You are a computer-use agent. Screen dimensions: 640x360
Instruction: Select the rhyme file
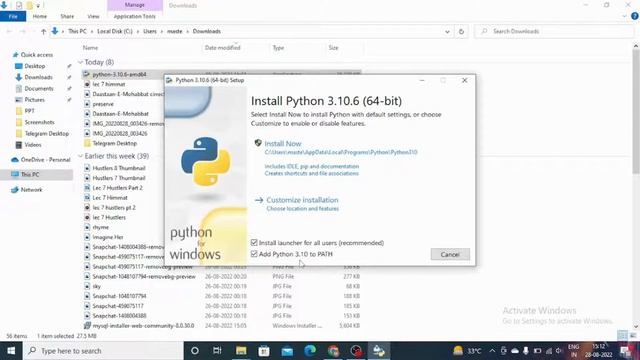click(100, 227)
